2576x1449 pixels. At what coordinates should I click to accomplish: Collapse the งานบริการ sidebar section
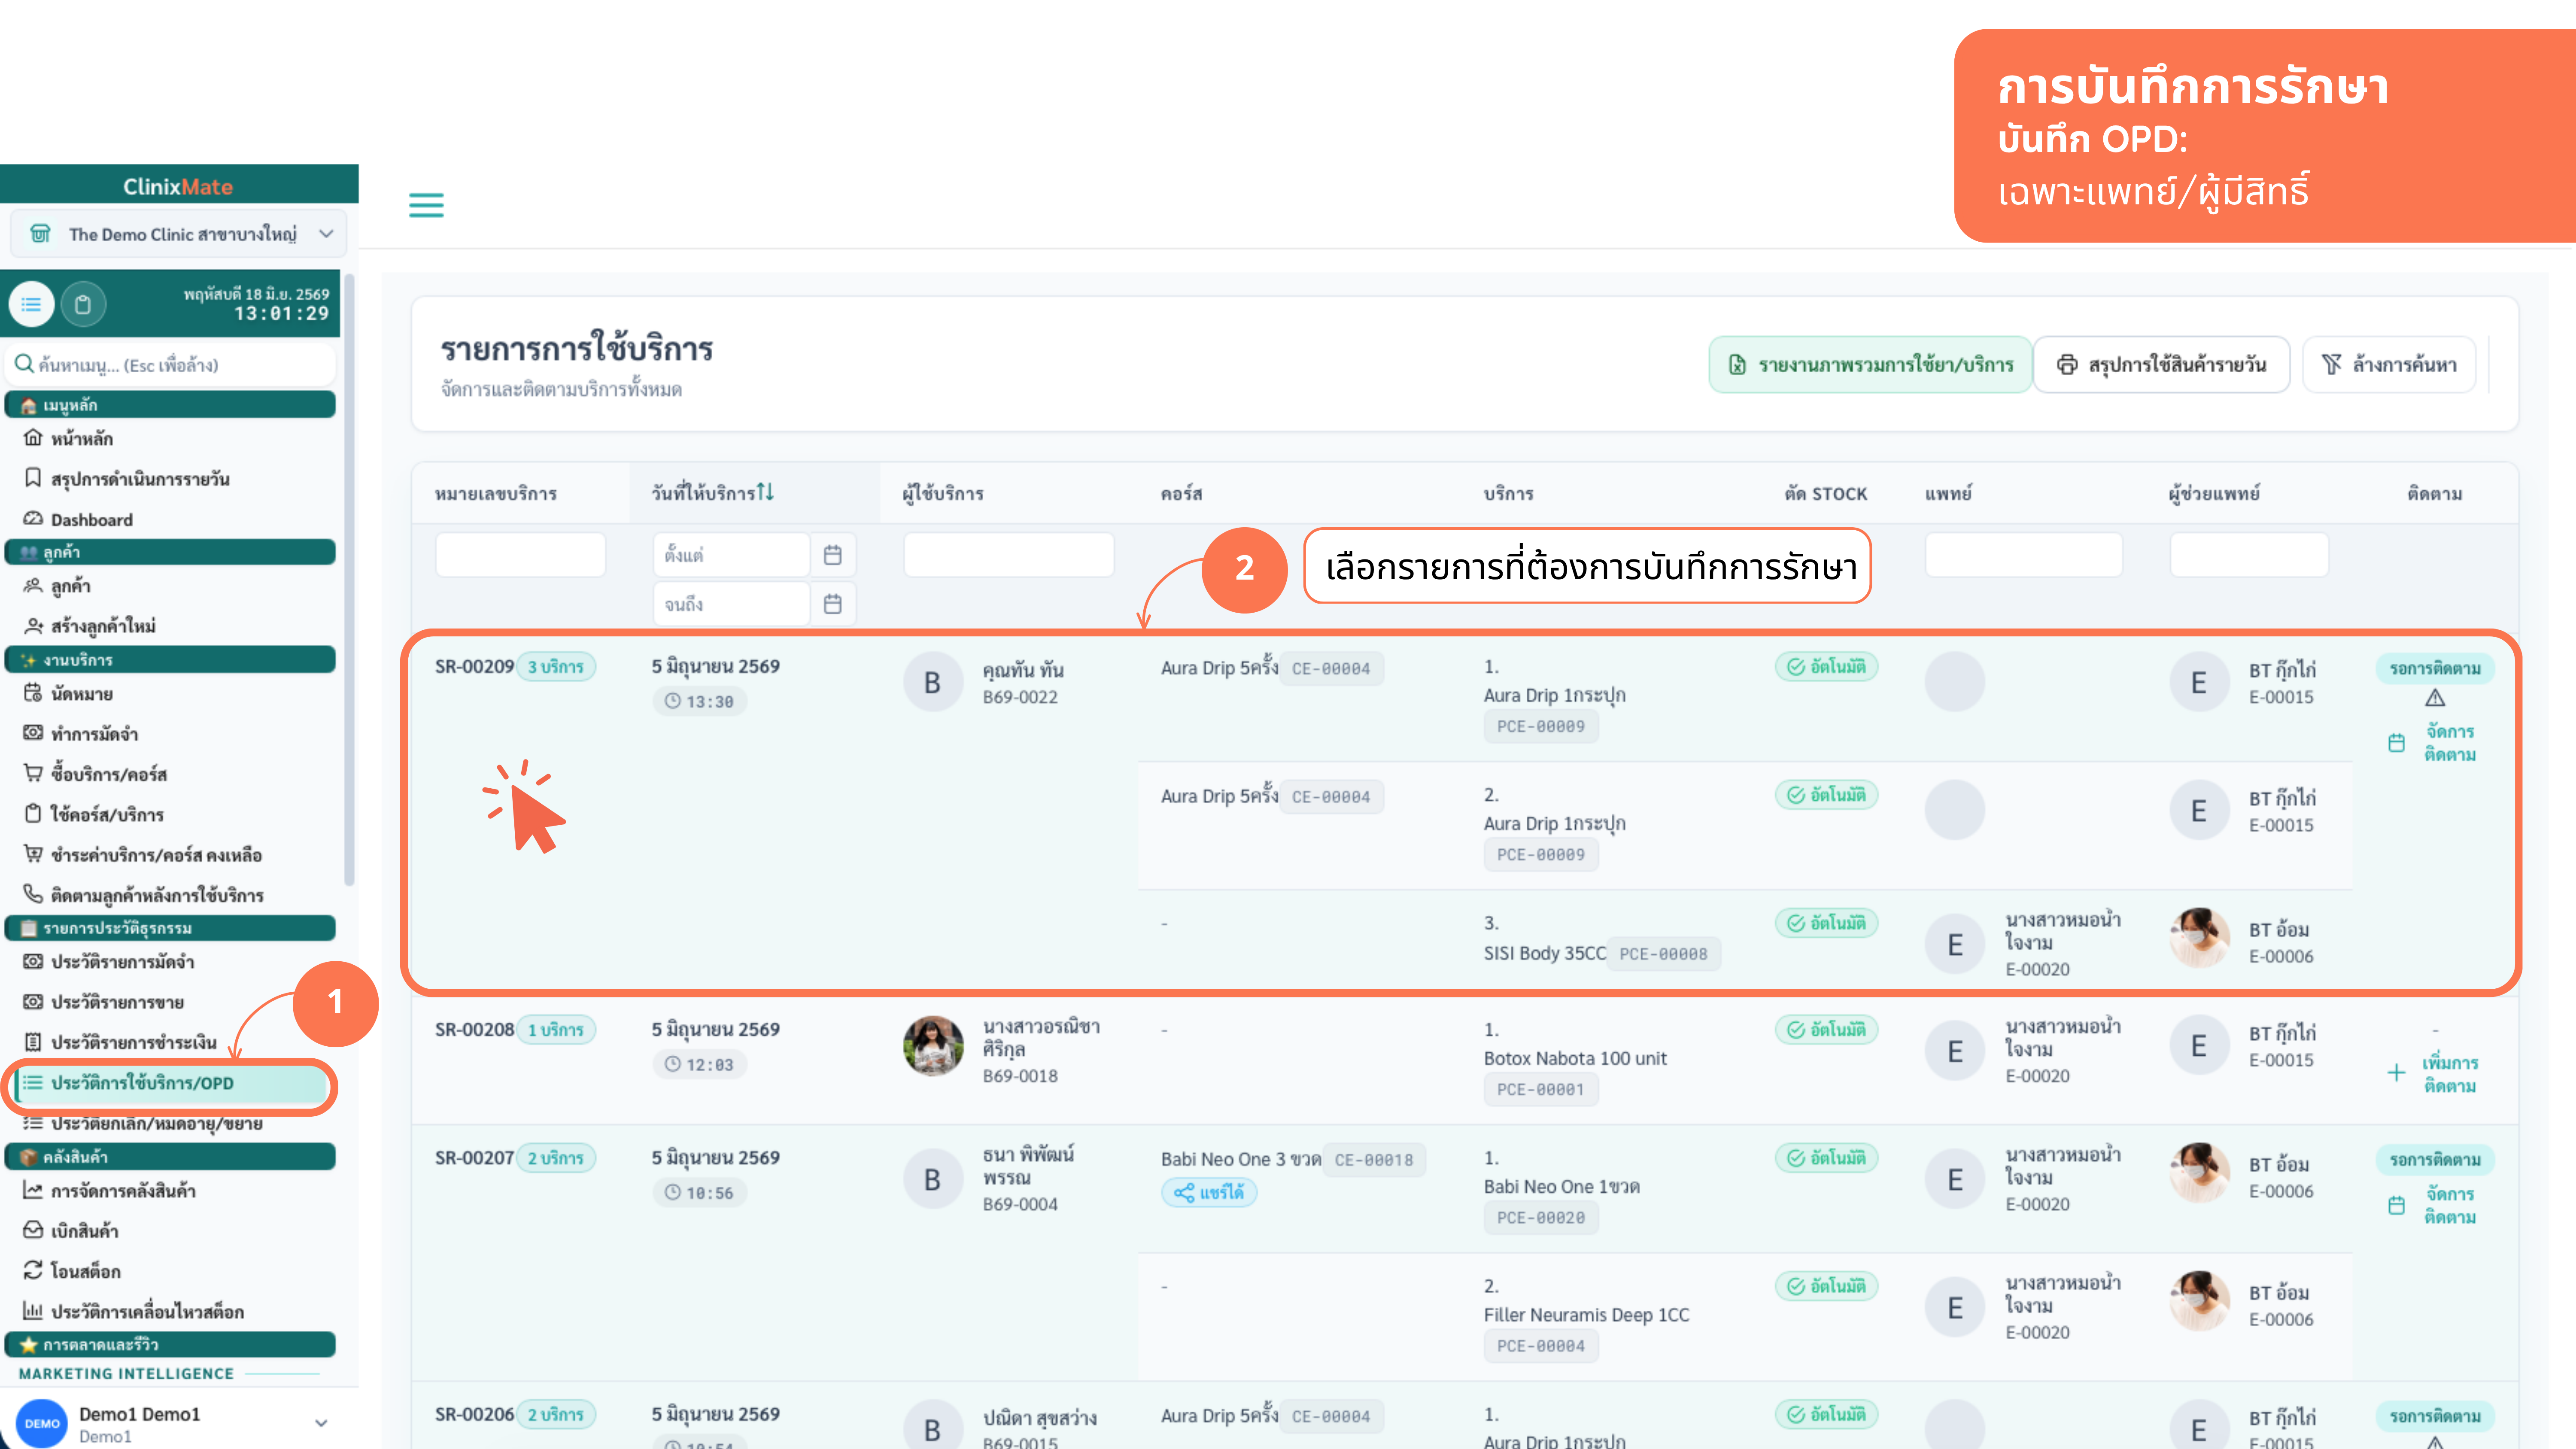(170, 660)
